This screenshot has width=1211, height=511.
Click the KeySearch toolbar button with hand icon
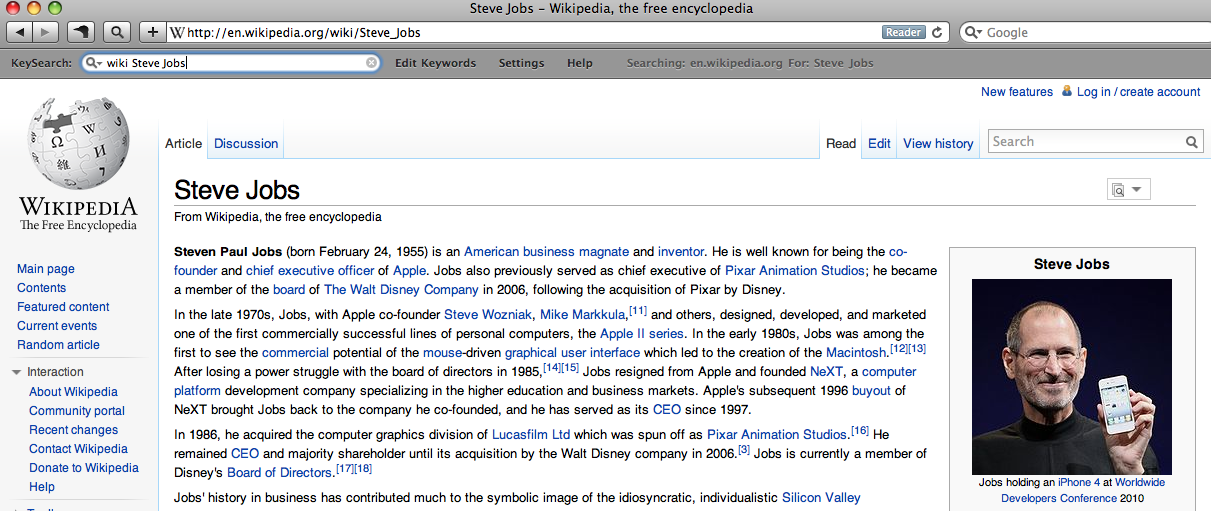(x=81, y=31)
